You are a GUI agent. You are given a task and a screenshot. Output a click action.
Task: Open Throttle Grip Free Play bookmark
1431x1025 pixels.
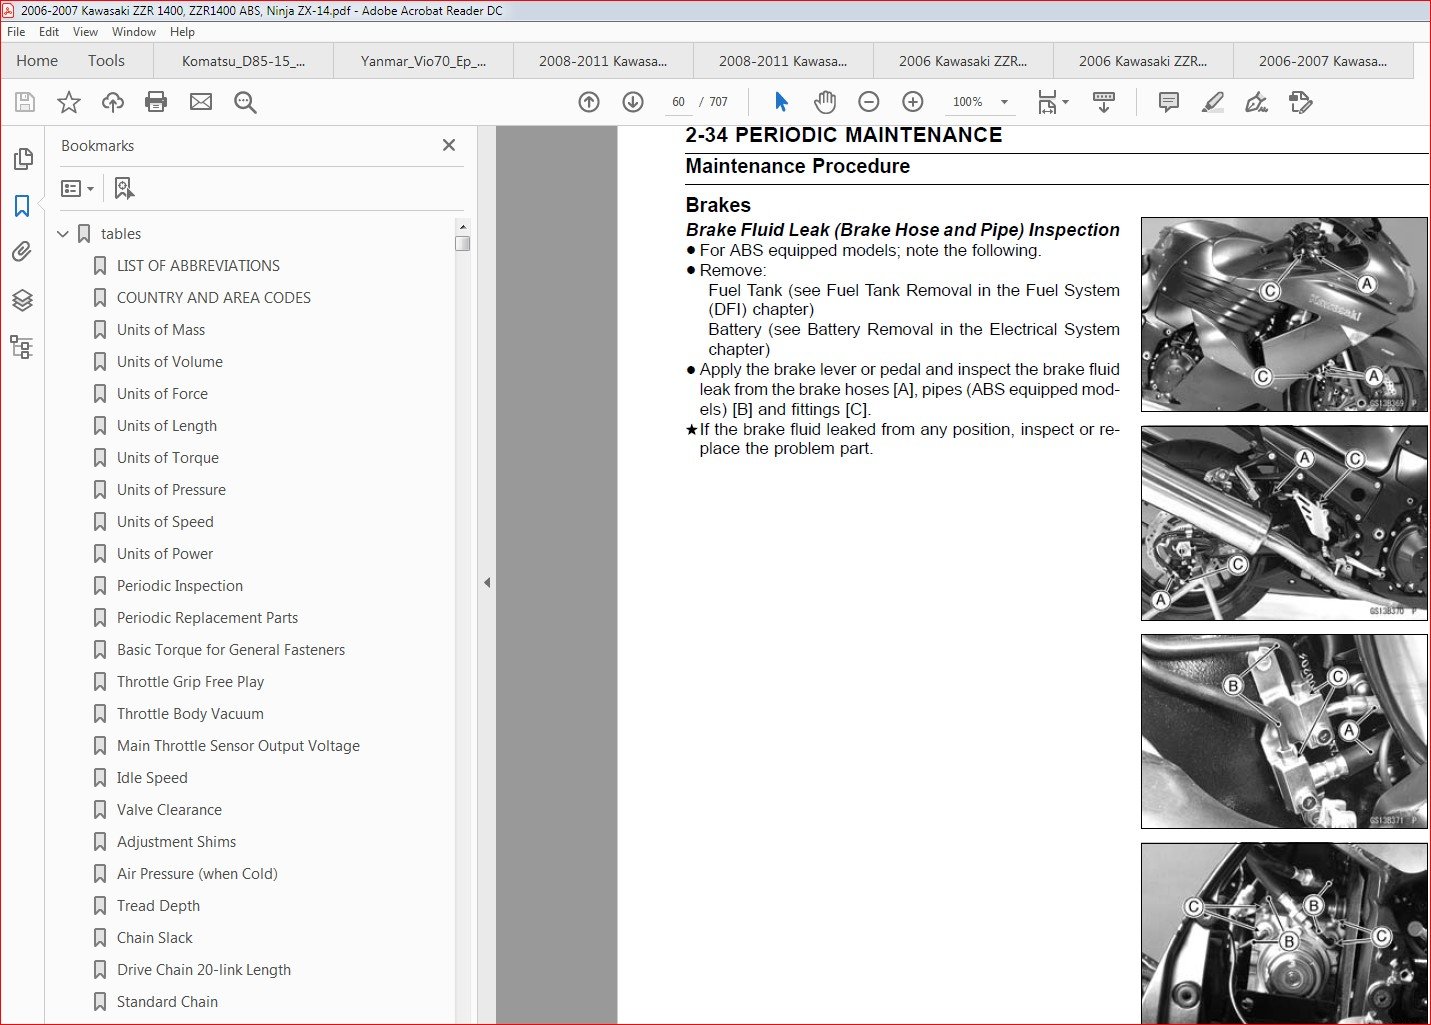click(x=190, y=682)
